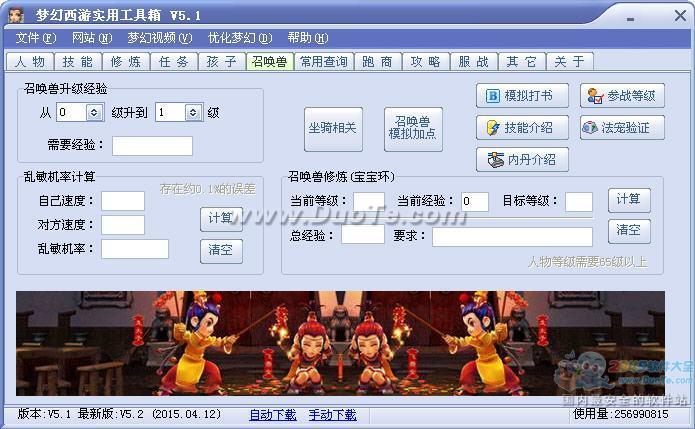Click 清空 in the 召唤兽修炼 group
Viewport: 695px width, 429px height.
point(629,231)
